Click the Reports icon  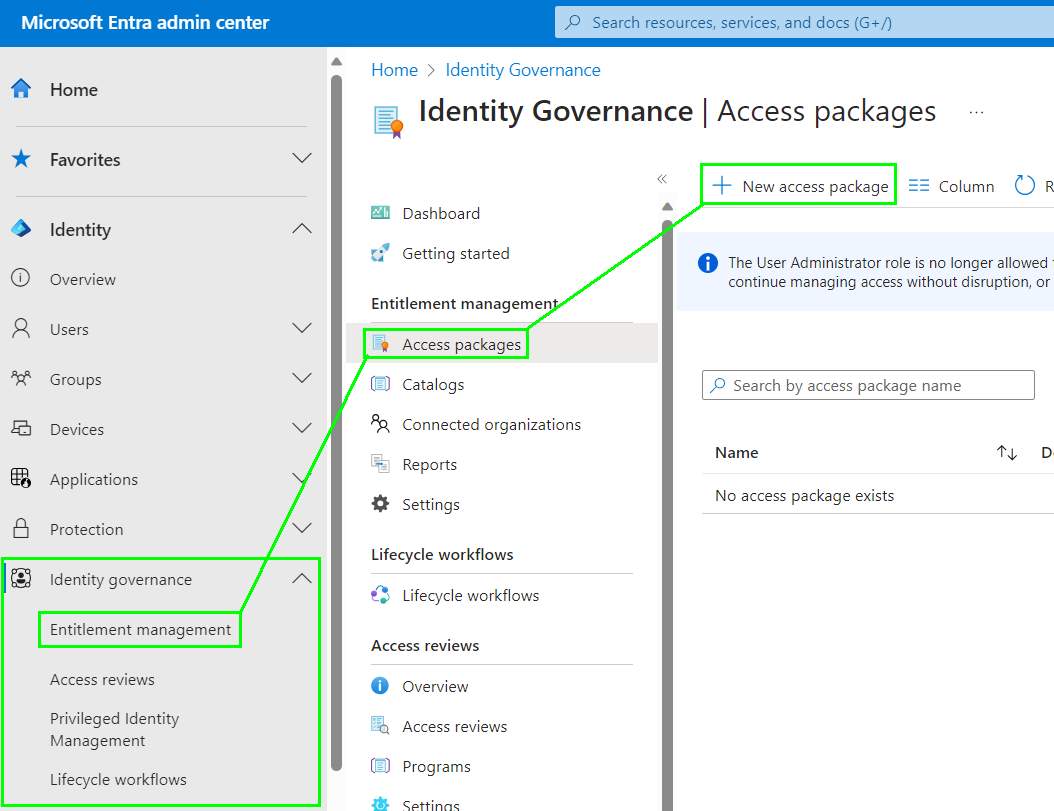[380, 464]
